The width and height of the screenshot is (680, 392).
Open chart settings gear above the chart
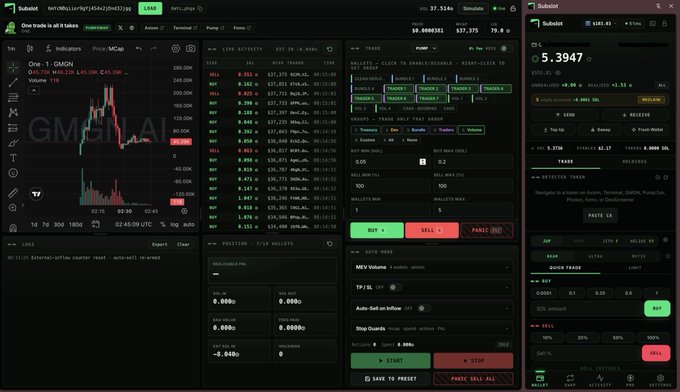pyautogui.click(x=176, y=49)
